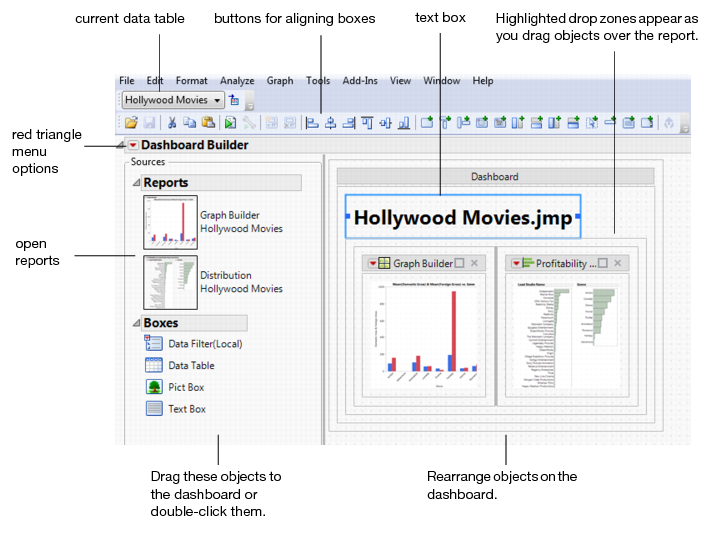Click the Paste clipboard icon
703x546 pixels.
(x=207, y=123)
